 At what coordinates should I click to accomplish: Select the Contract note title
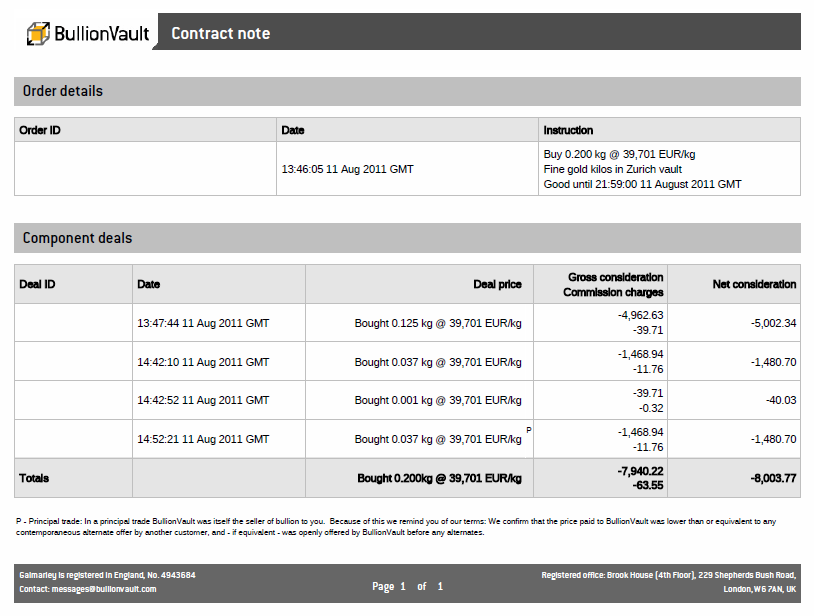coord(220,33)
